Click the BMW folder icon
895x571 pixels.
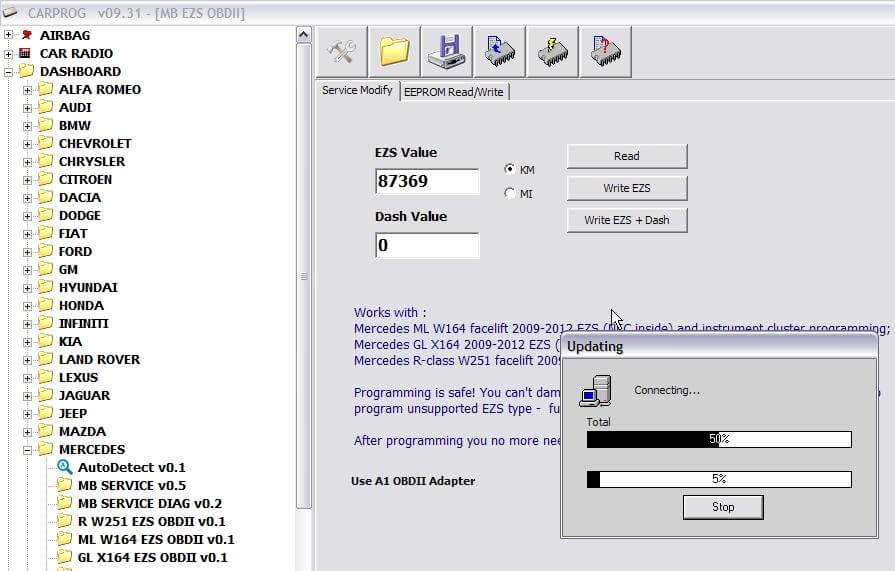(46, 125)
